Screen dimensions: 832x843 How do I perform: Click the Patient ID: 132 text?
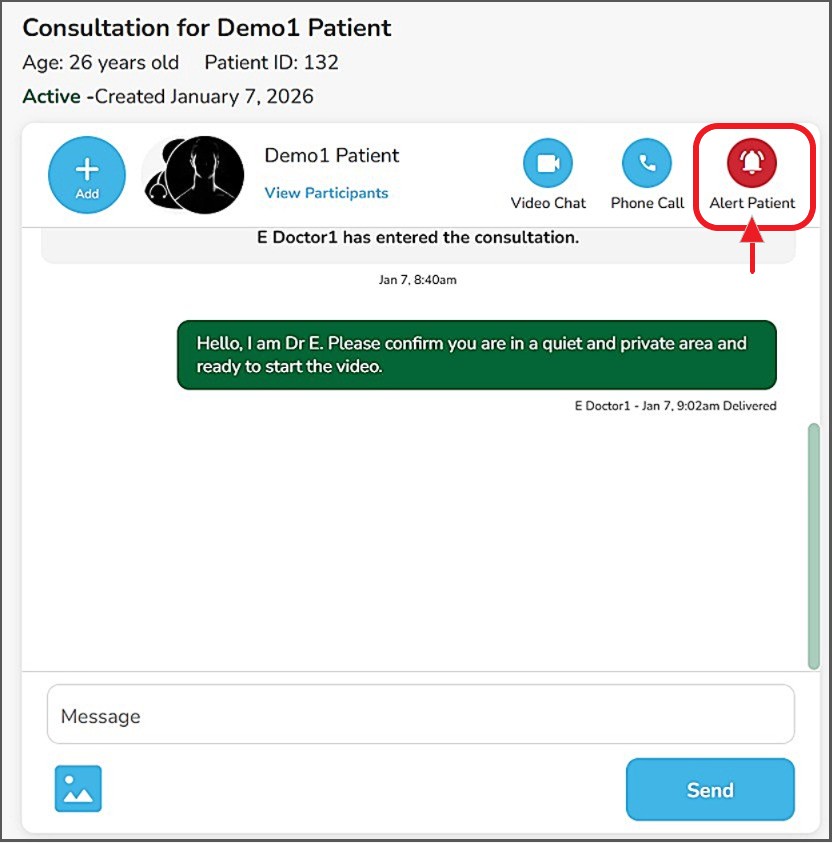click(x=271, y=62)
